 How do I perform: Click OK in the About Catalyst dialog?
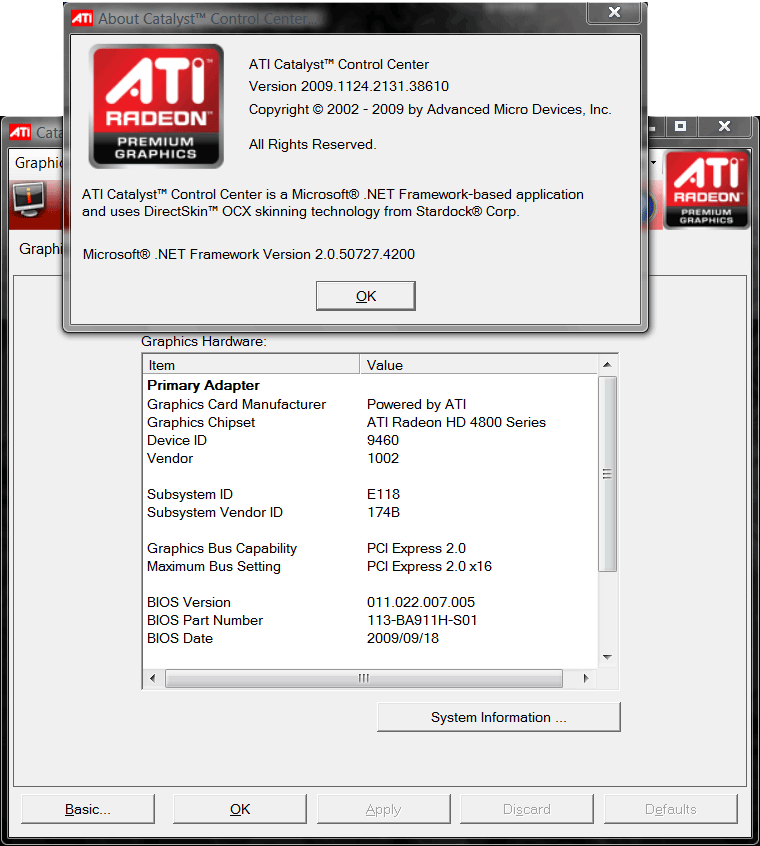(366, 296)
